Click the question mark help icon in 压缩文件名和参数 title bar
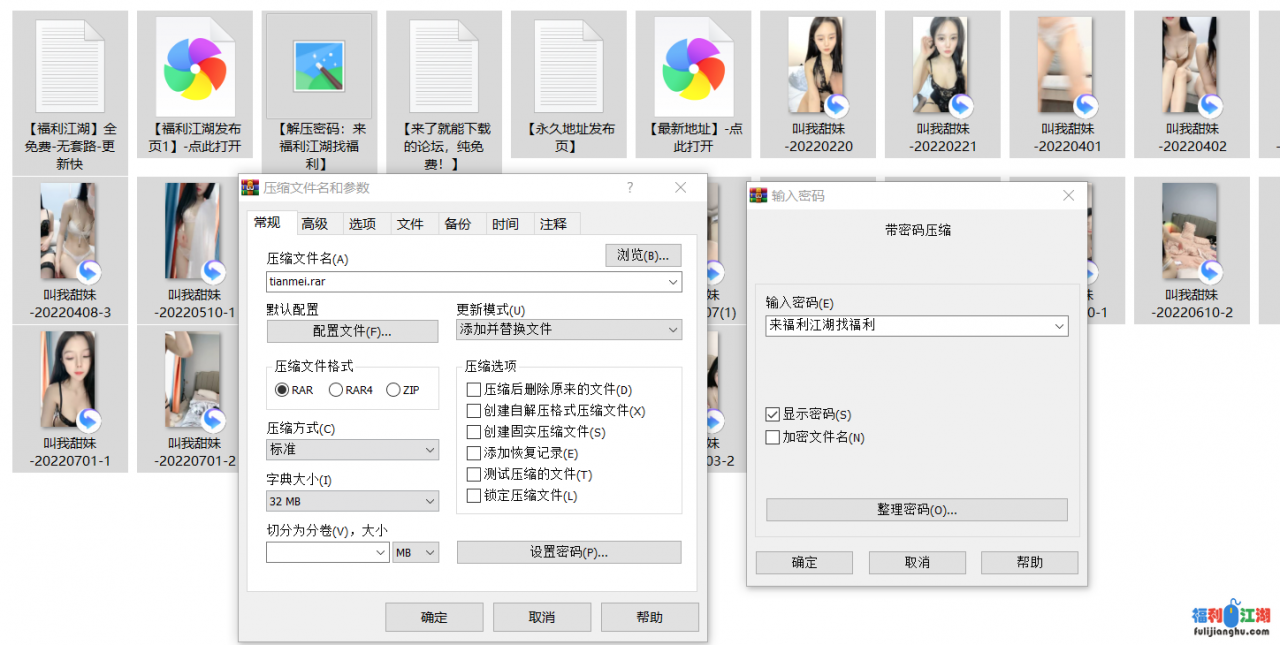The width and height of the screenshot is (1280, 645). (x=630, y=187)
